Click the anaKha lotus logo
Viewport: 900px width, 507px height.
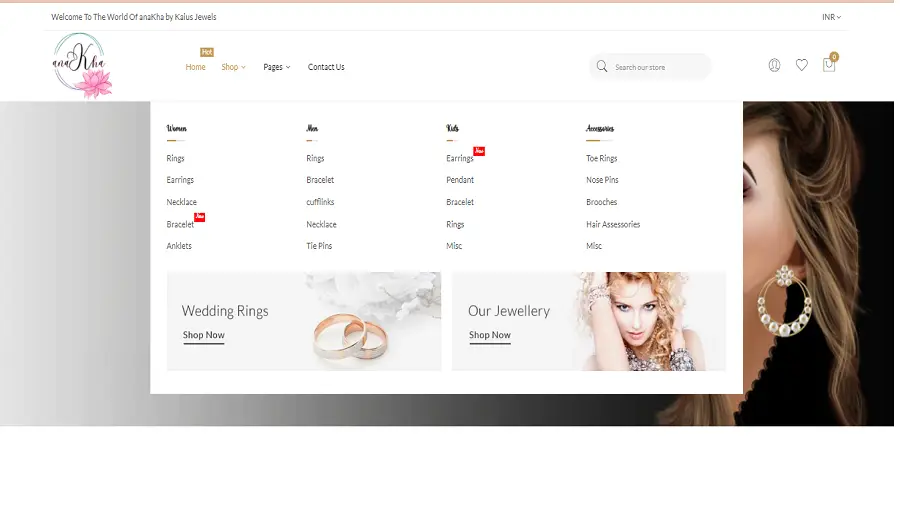(82, 66)
